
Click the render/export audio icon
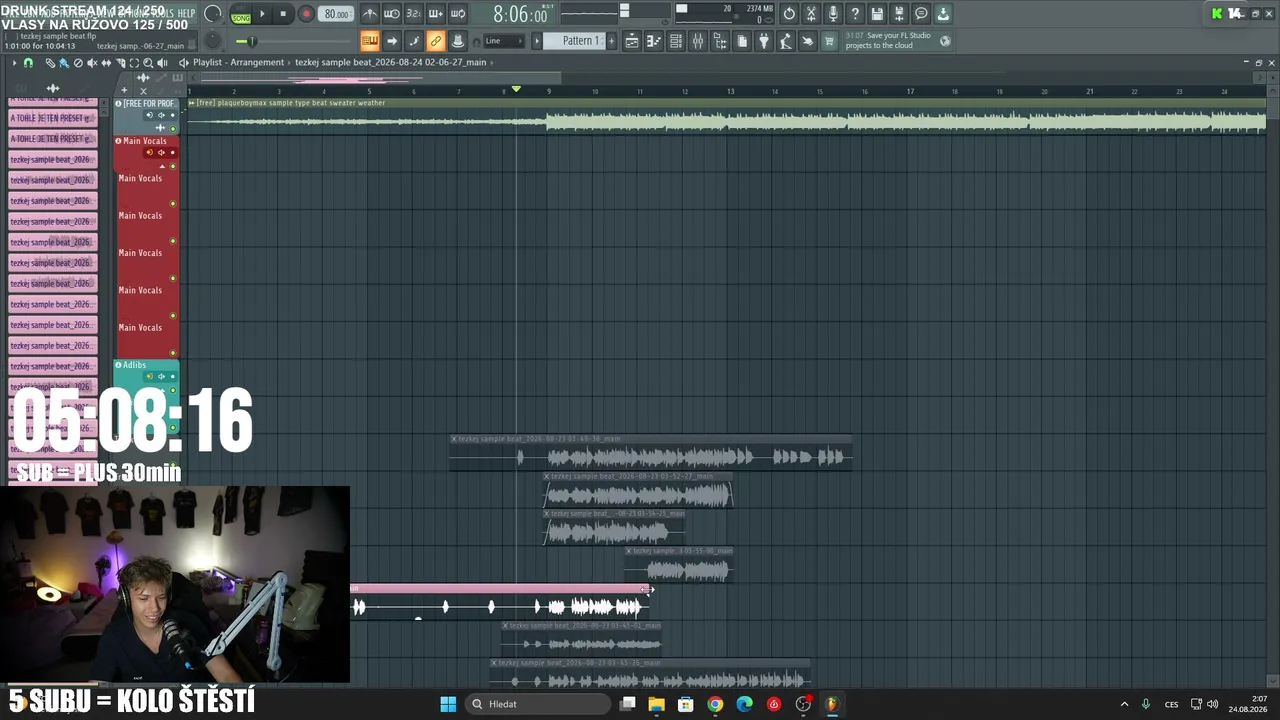[x=899, y=14]
